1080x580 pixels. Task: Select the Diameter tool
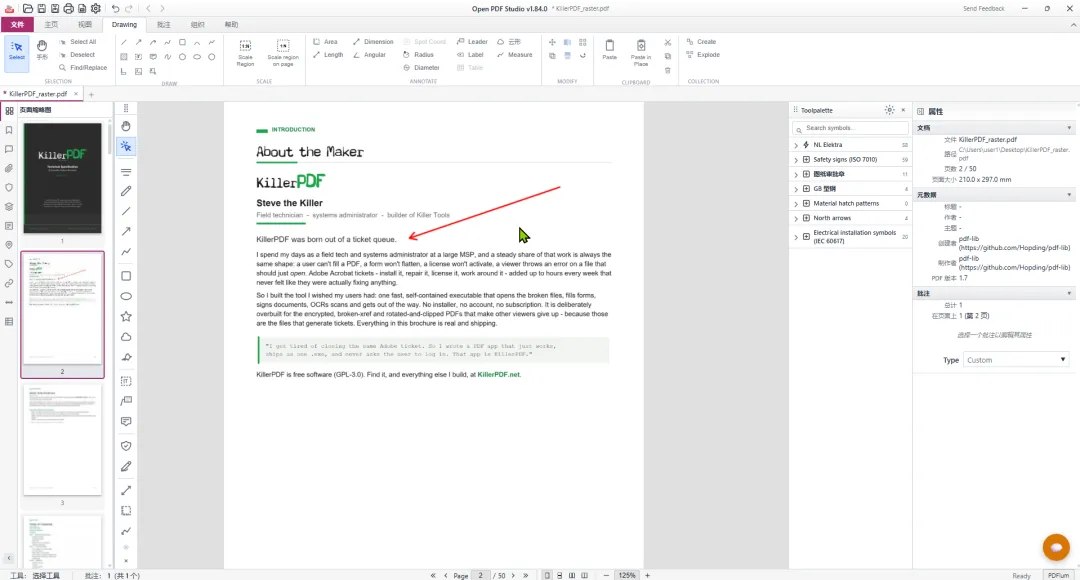click(422, 68)
